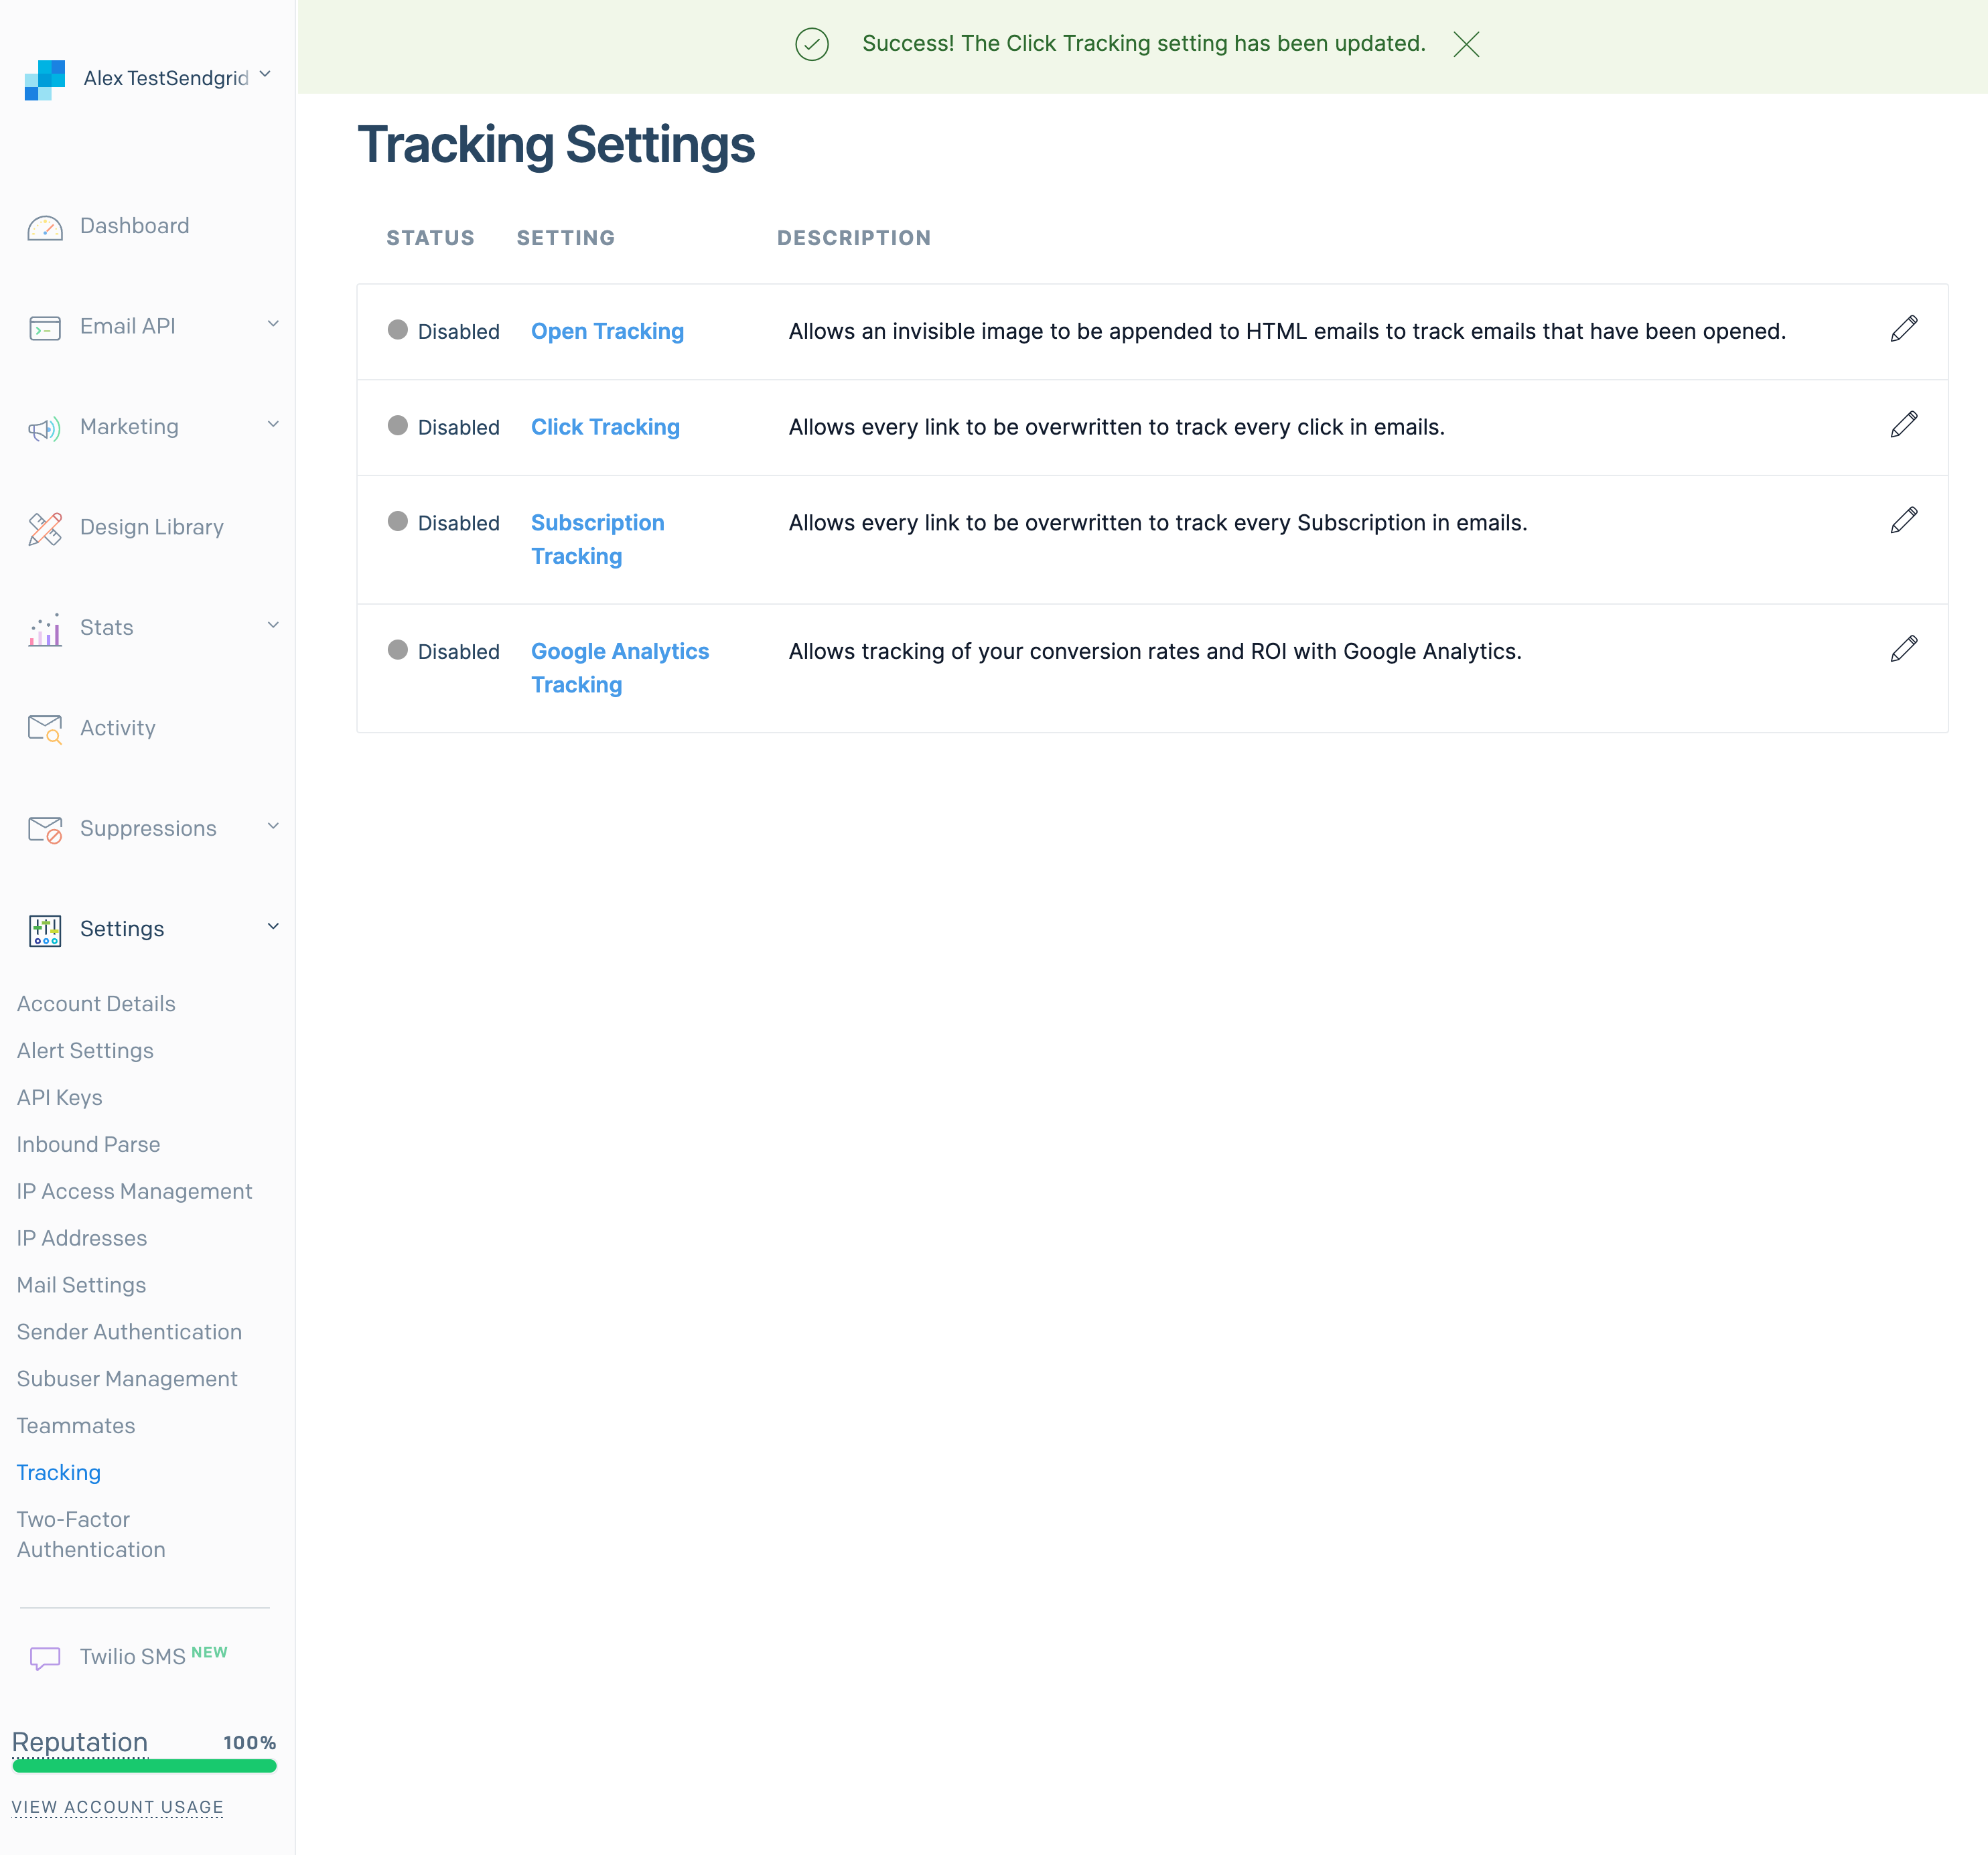Edit the Click Tracking setting via pencil
Image resolution: width=1988 pixels, height=1855 pixels.
(1903, 425)
